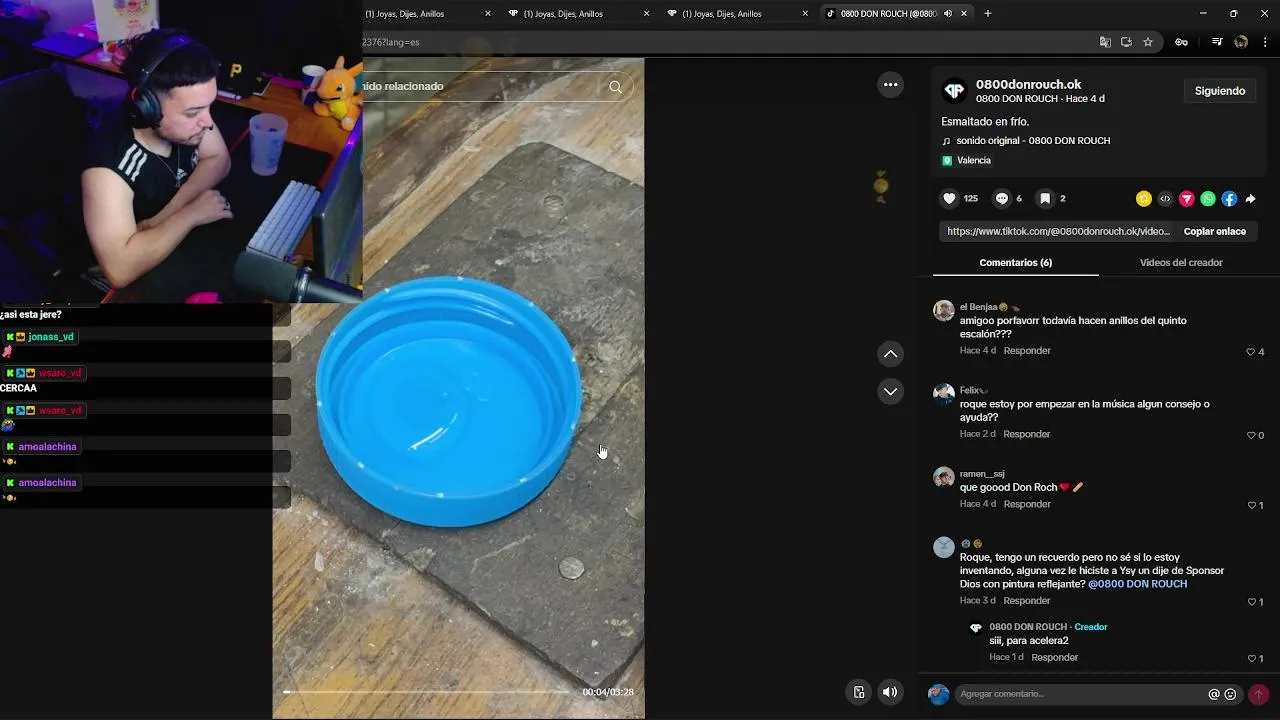The image size is (1280, 720).
Task: Reply to the creator's 'siii, para acelera2'
Action: click(x=1055, y=658)
